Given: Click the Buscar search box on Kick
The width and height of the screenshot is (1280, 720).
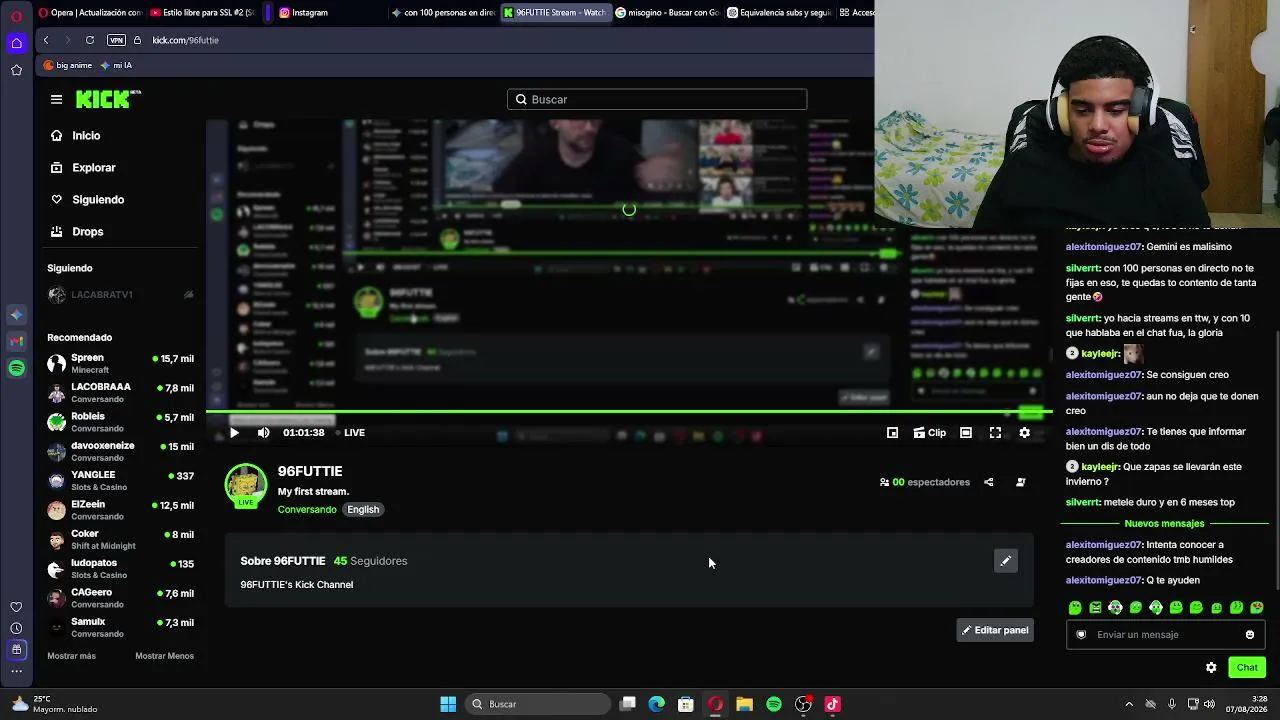Looking at the screenshot, I should pos(657,99).
